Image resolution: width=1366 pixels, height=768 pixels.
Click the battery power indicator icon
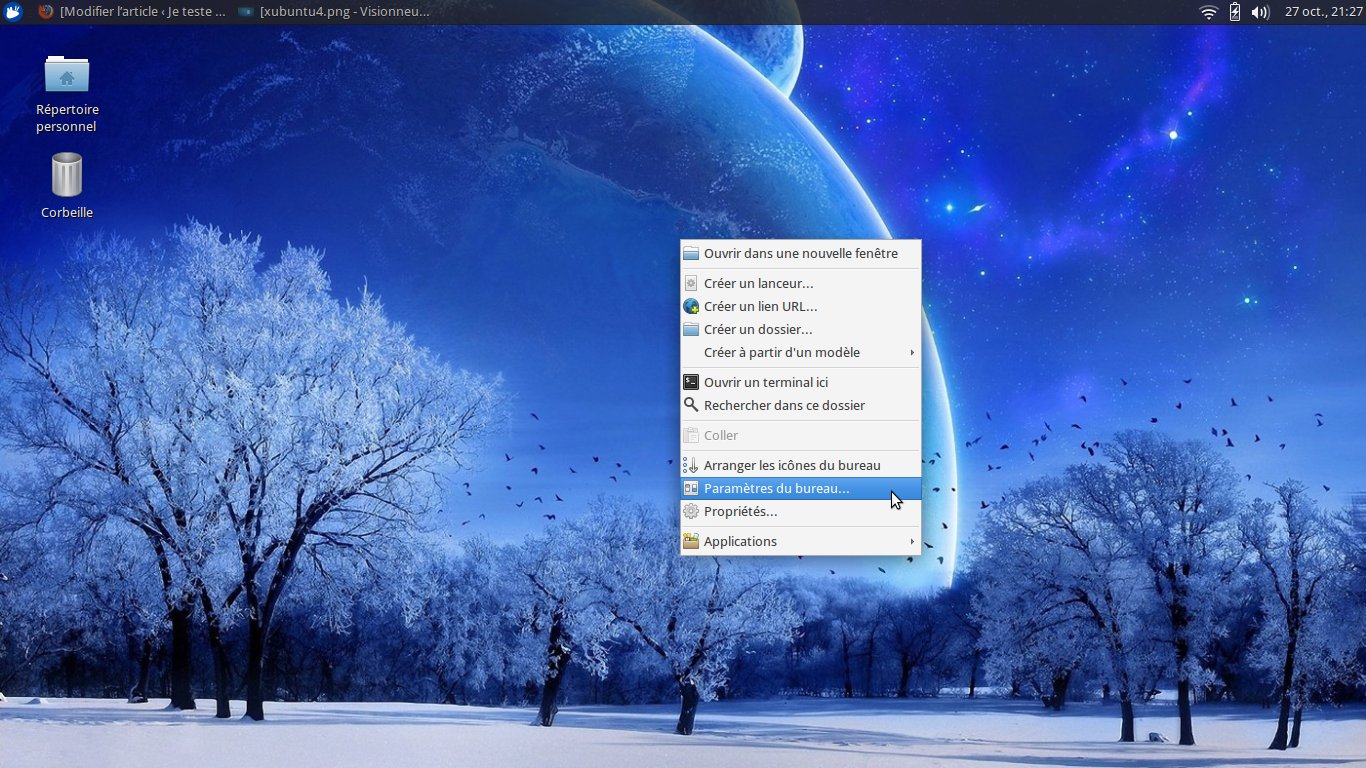[1235, 12]
